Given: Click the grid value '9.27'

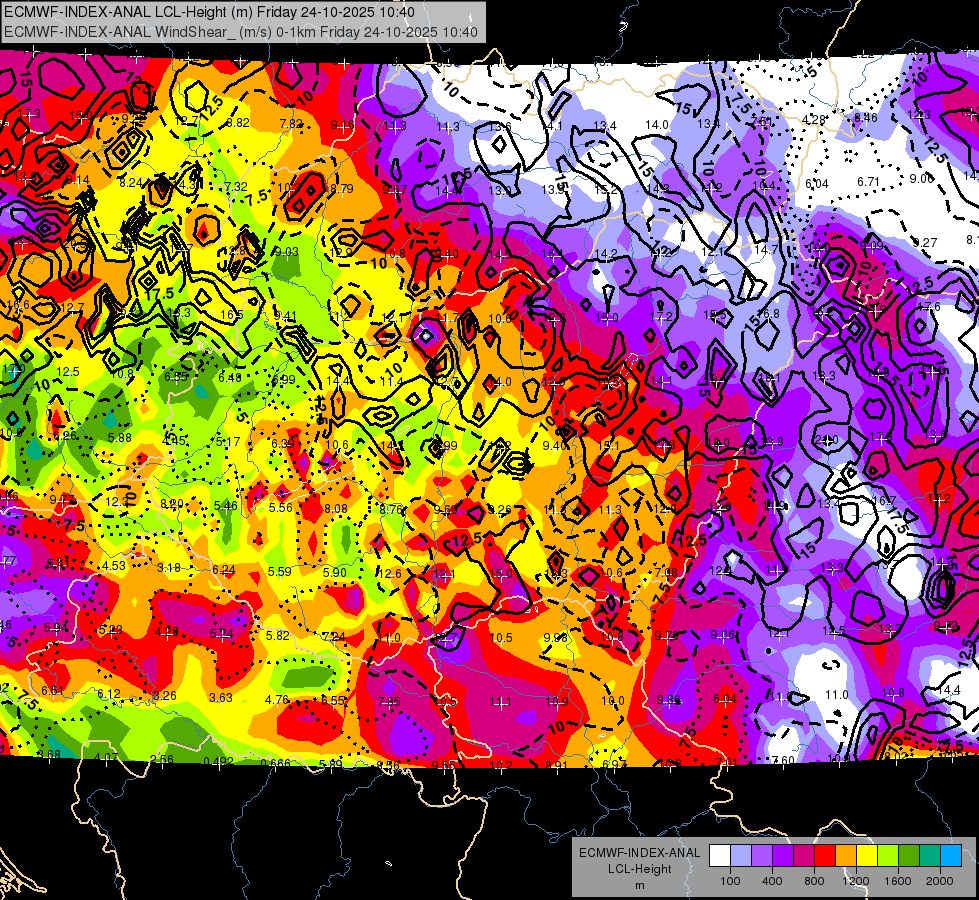Looking at the screenshot, I should [x=925, y=242].
